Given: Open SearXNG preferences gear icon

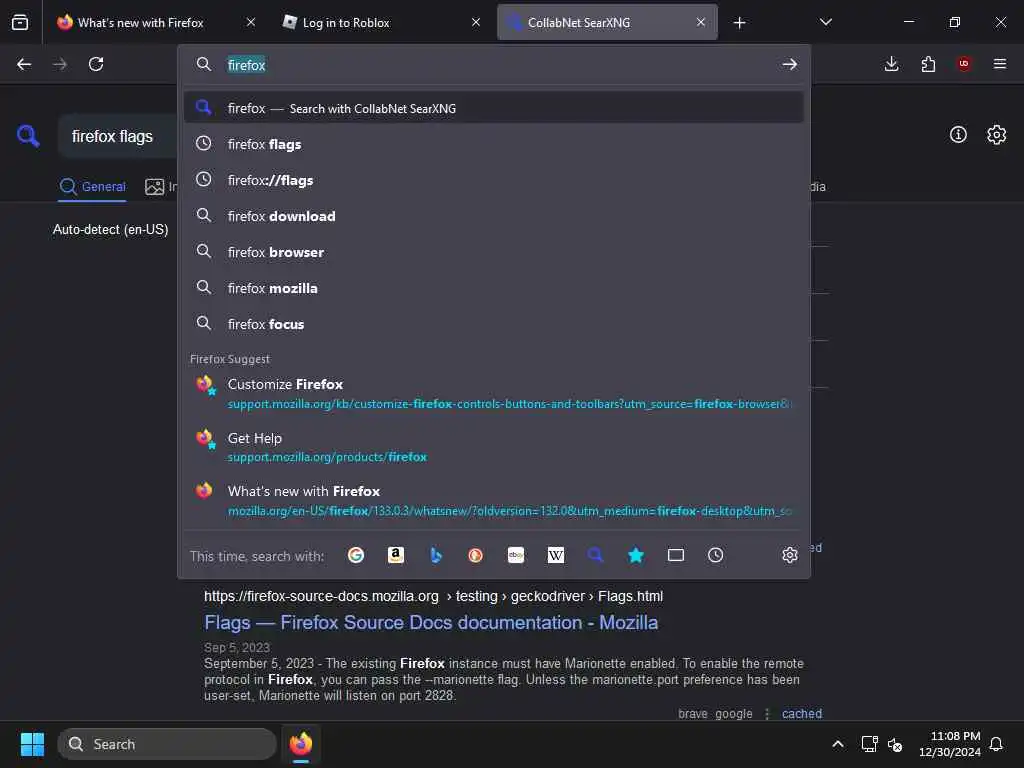Looking at the screenshot, I should (x=996, y=135).
